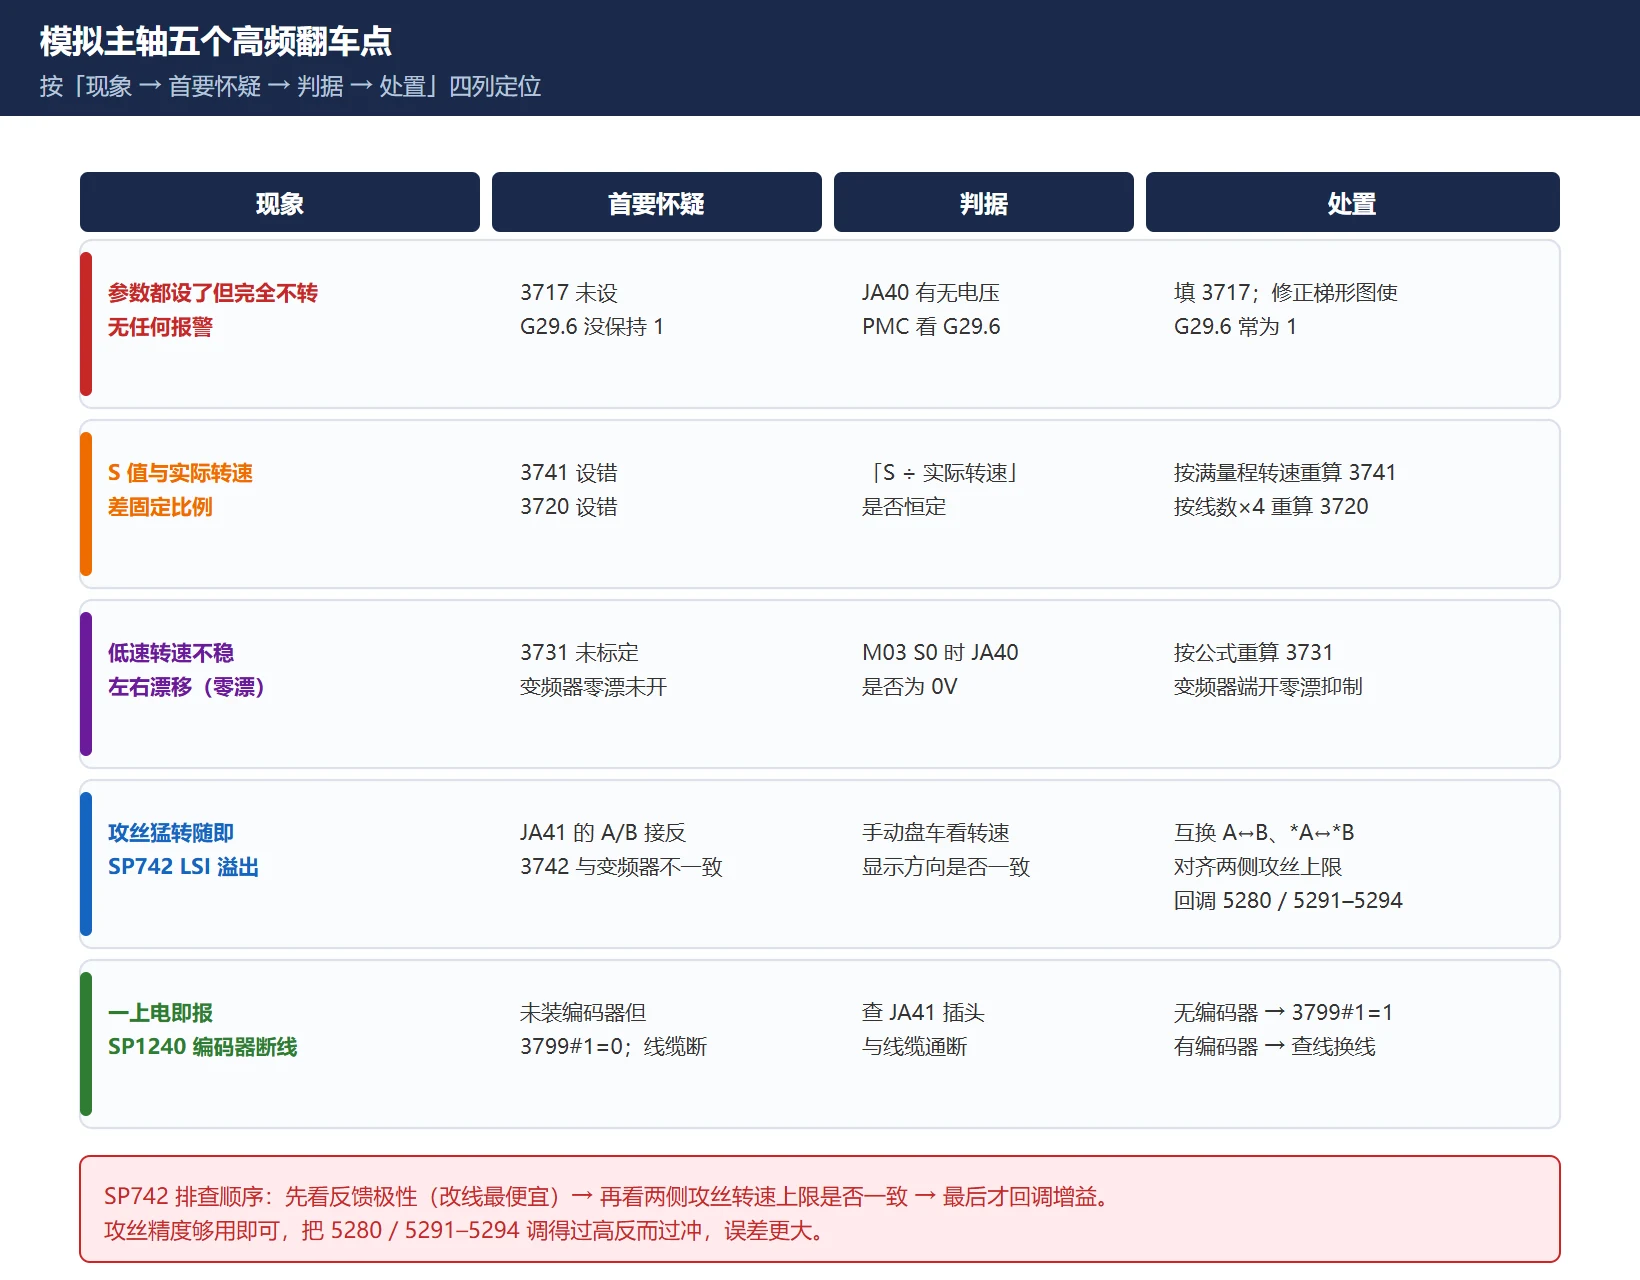The height and width of the screenshot is (1280, 1640).
Task: Click green symptom text 一上电即报
Action: (160, 1013)
